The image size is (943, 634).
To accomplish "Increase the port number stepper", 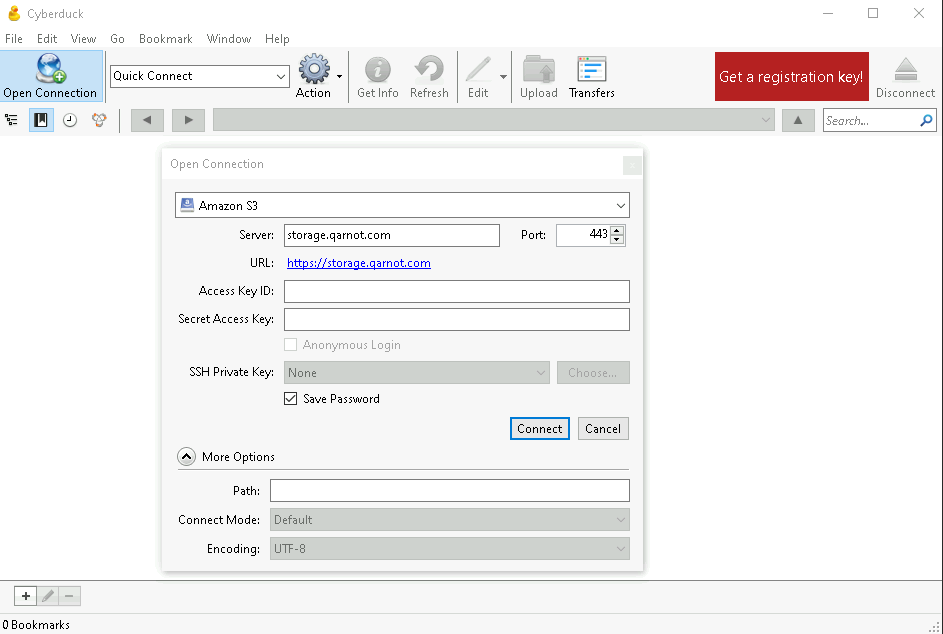I will coord(616,230).
